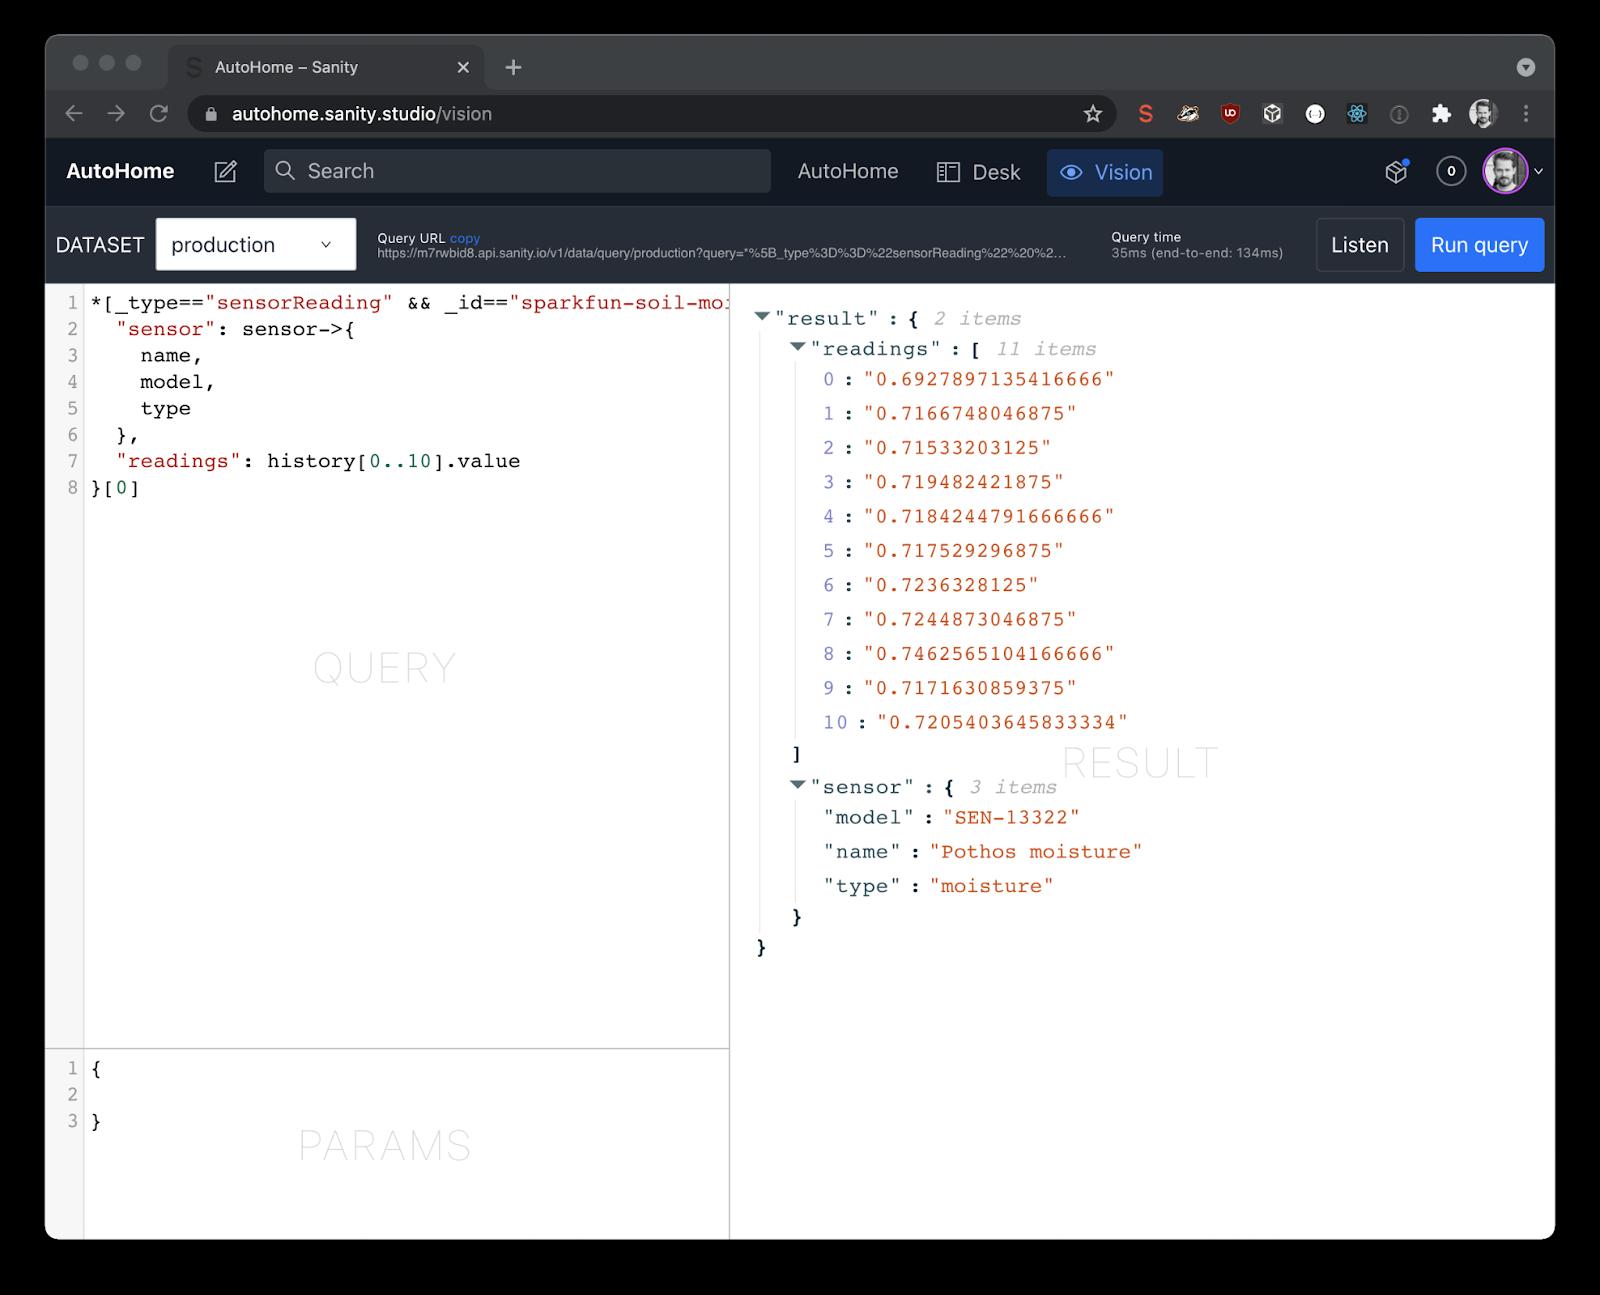
Task: Open the package updates box icon
Action: (1396, 172)
